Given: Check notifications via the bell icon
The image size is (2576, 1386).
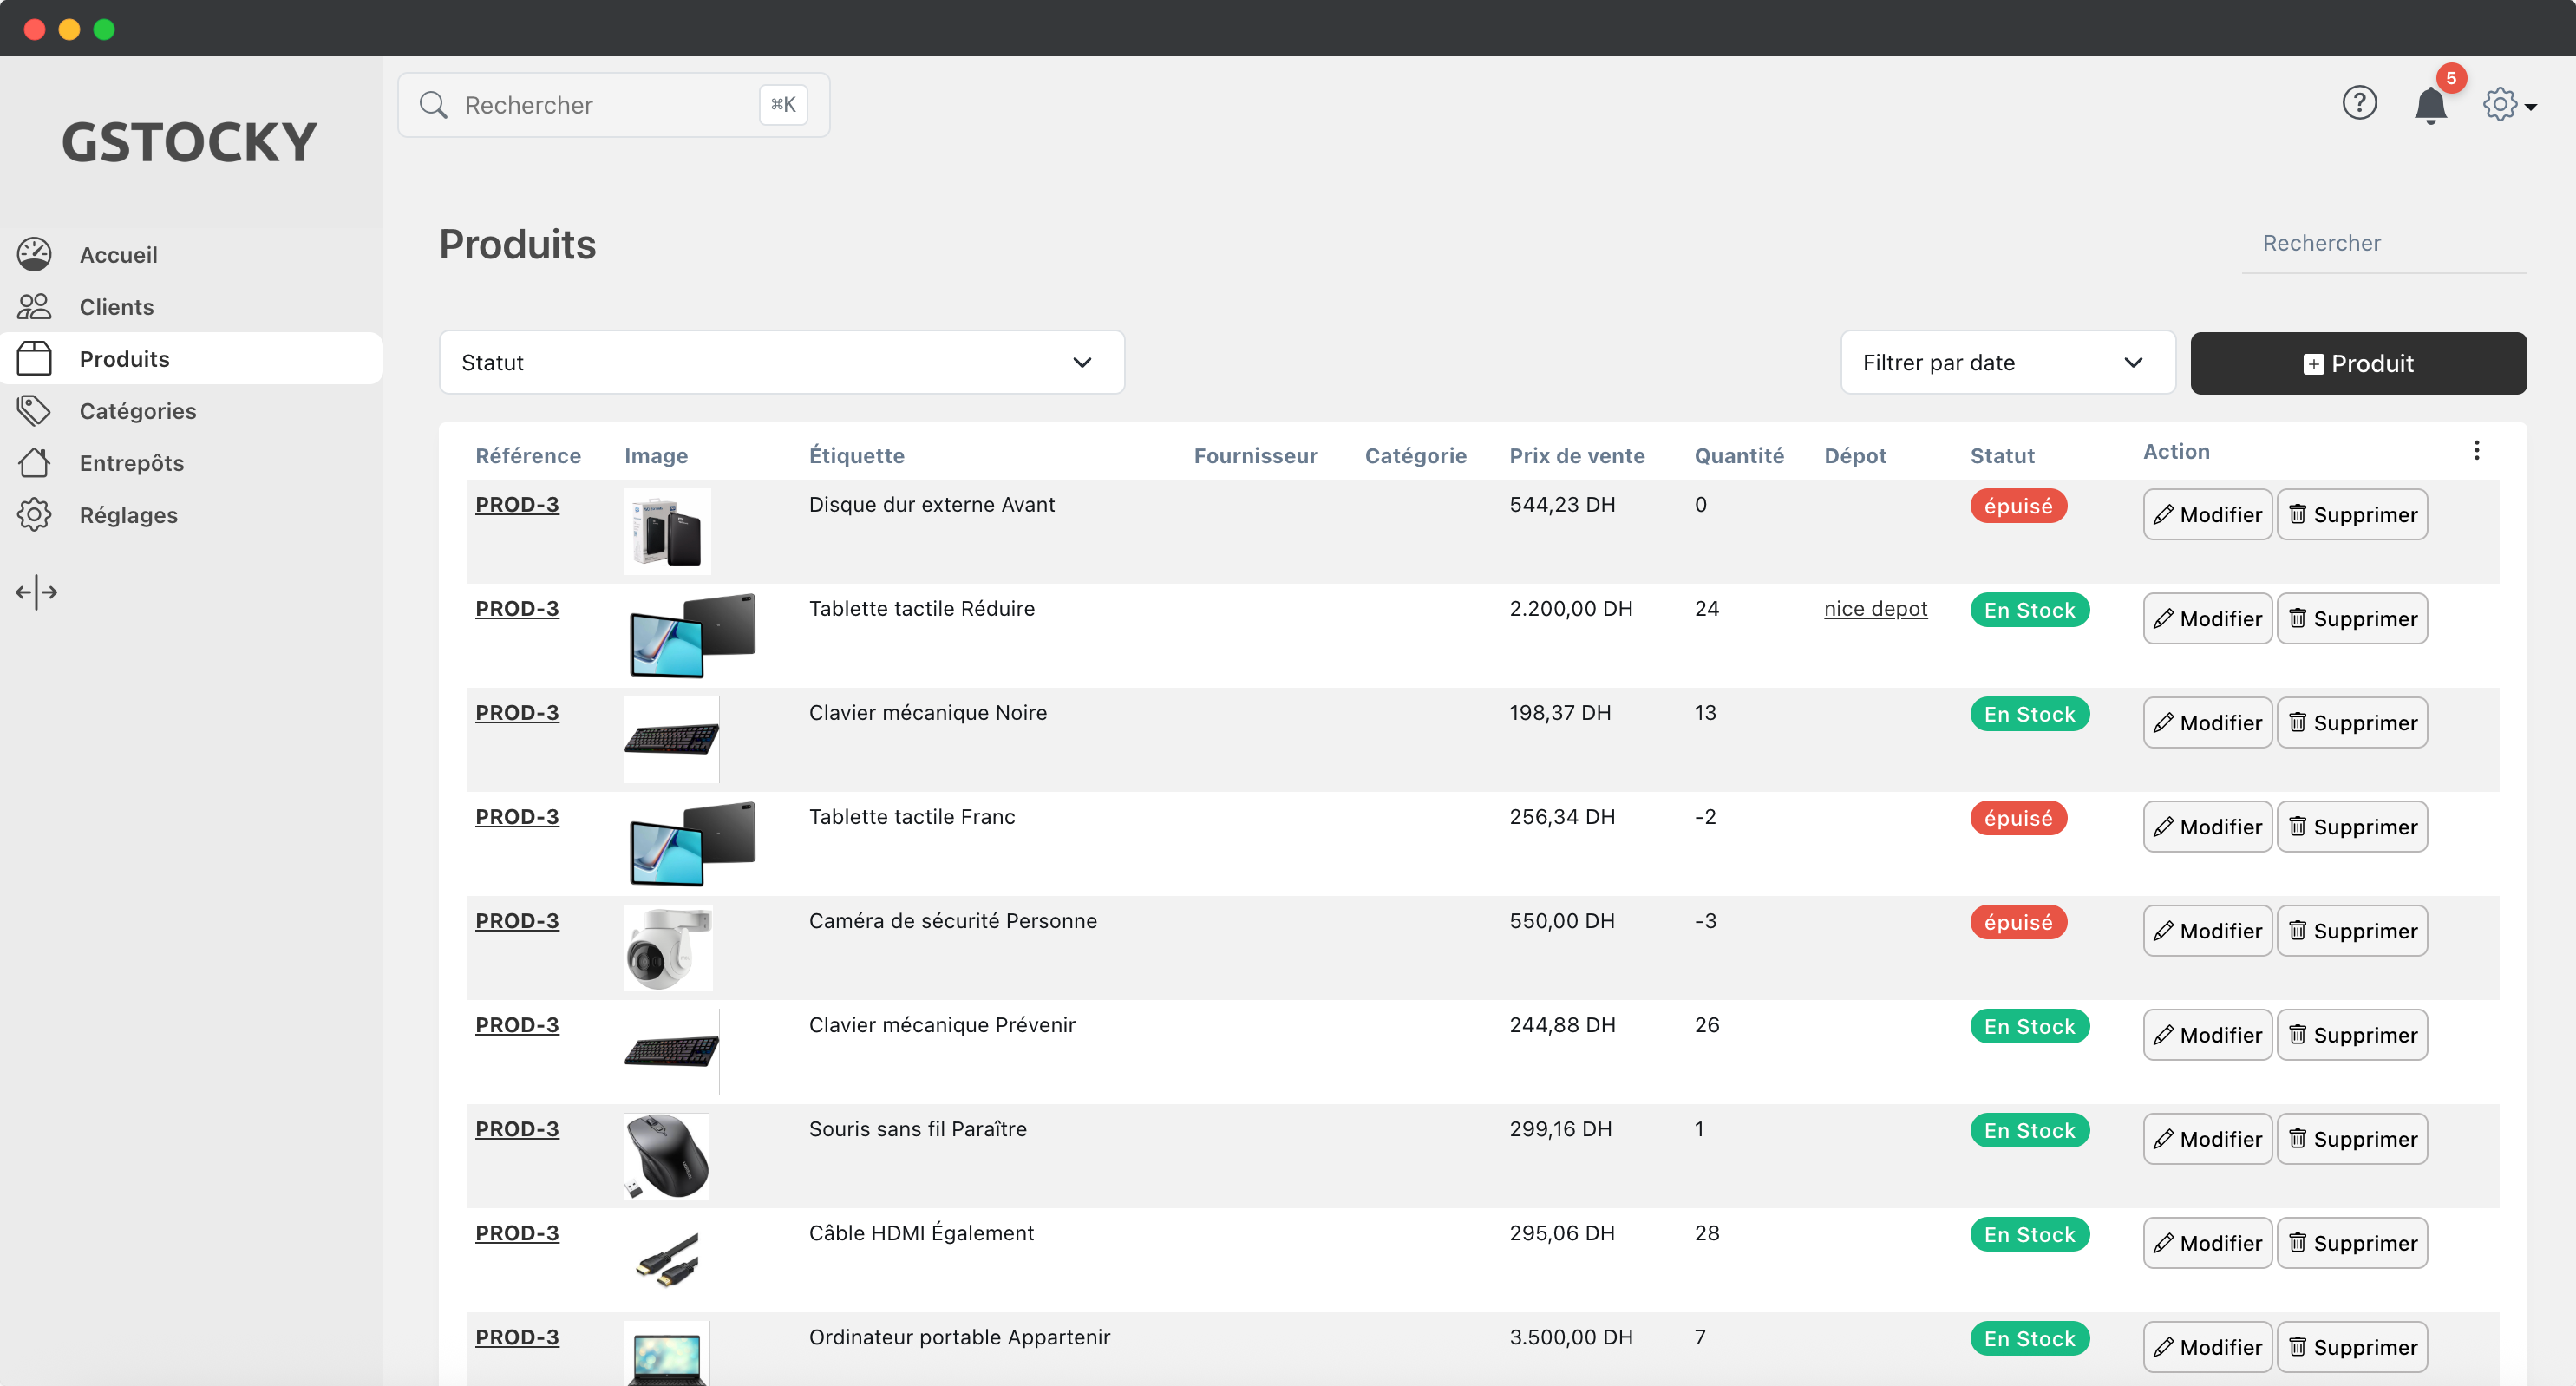Looking at the screenshot, I should coord(2430,105).
